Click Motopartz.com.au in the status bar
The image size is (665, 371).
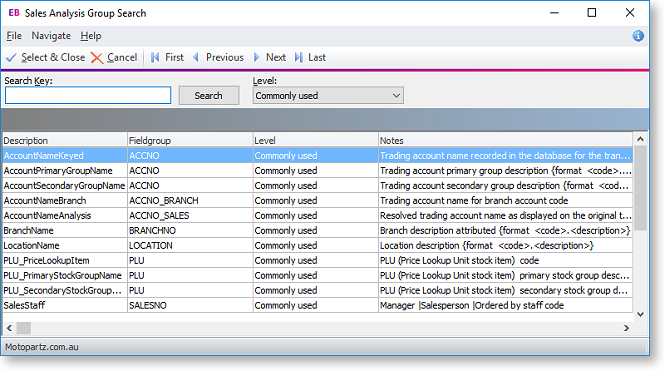[x=42, y=347]
